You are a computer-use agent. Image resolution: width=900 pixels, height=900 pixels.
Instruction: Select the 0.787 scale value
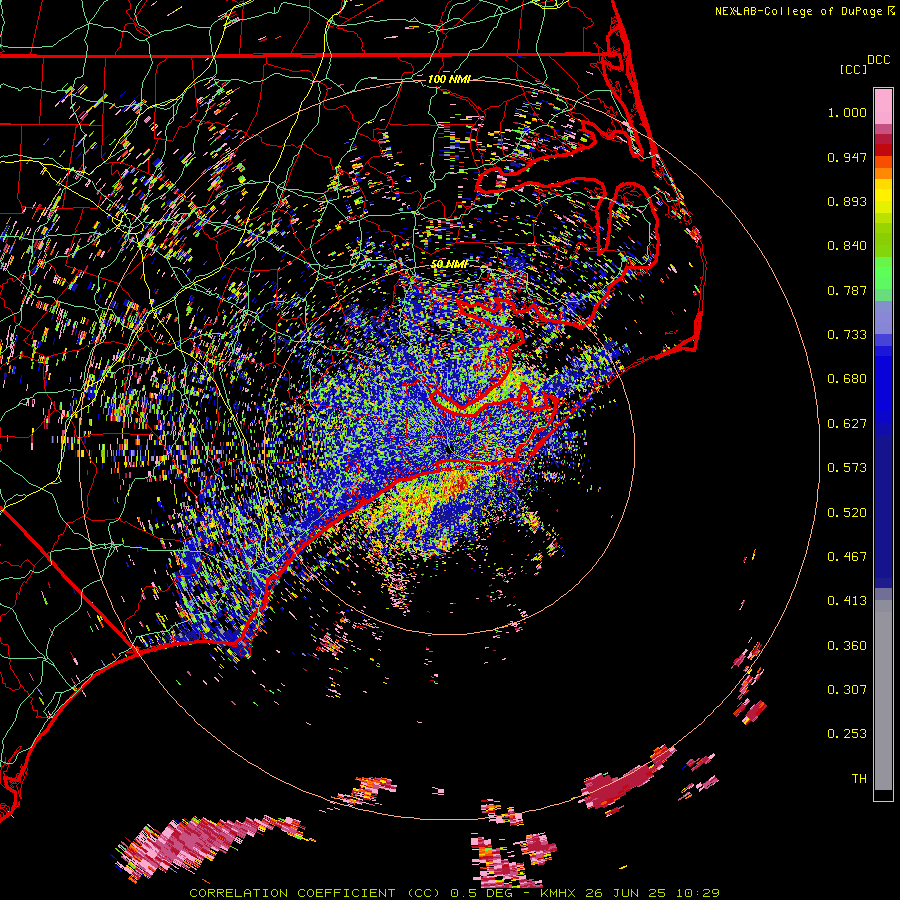click(x=847, y=290)
